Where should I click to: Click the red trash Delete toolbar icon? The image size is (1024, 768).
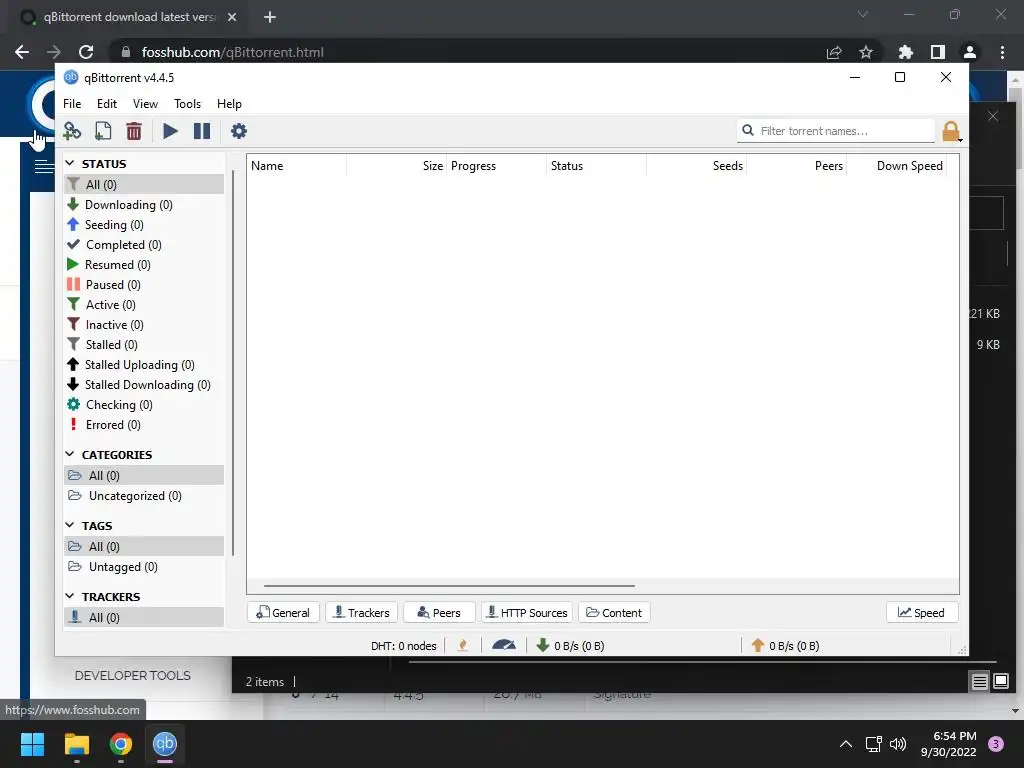134,131
